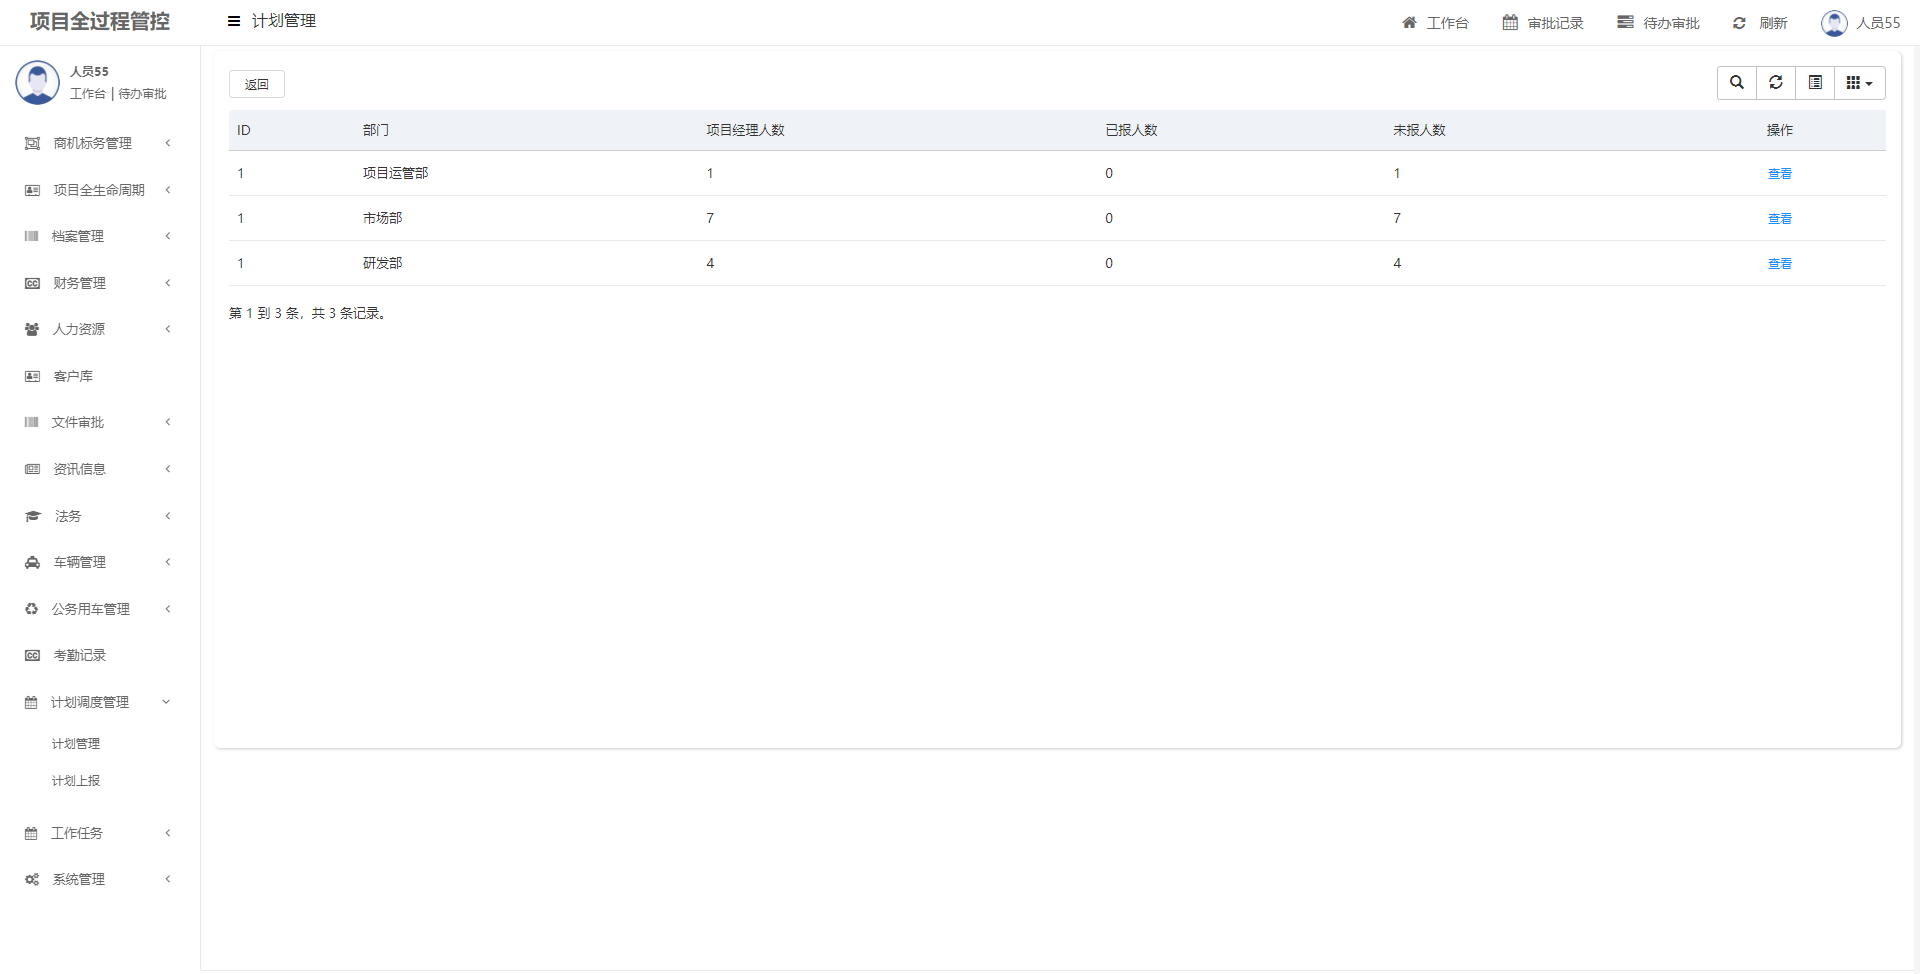This screenshot has height=974, width=1920.
Task: Click the user avatar in the sidebar
Action: (38, 83)
